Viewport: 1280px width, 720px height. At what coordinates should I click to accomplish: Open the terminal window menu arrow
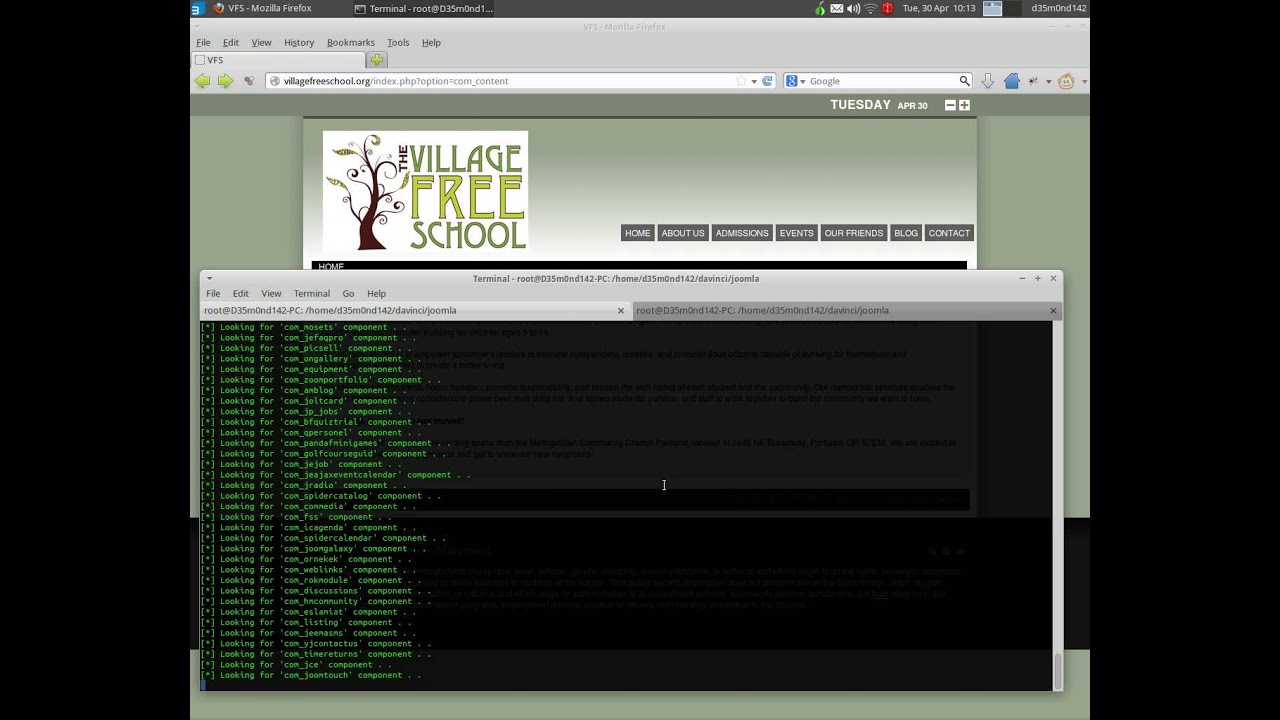(209, 278)
